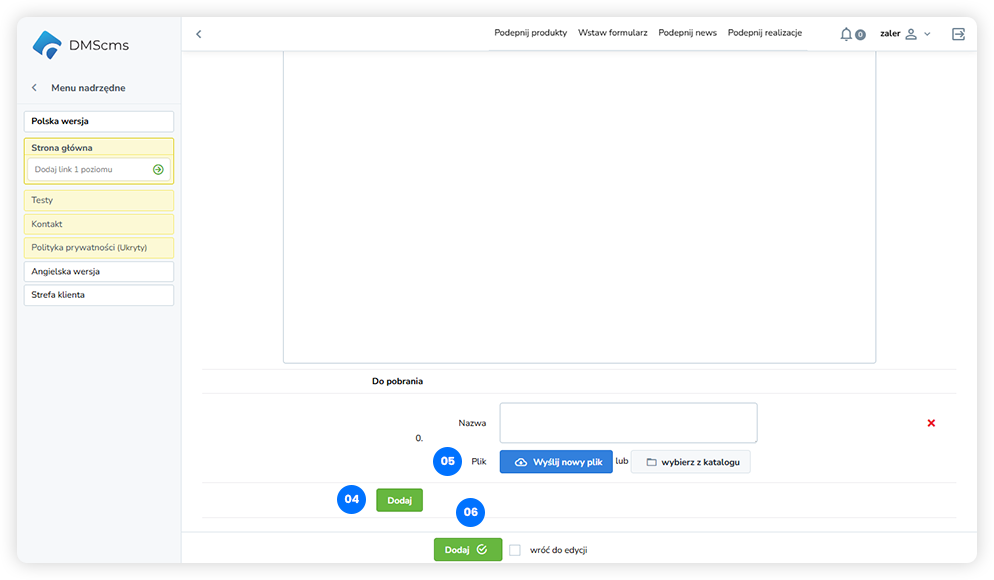Click the green arrow in Dodaj link field
The width and height of the screenshot is (994, 580).
[x=158, y=170]
